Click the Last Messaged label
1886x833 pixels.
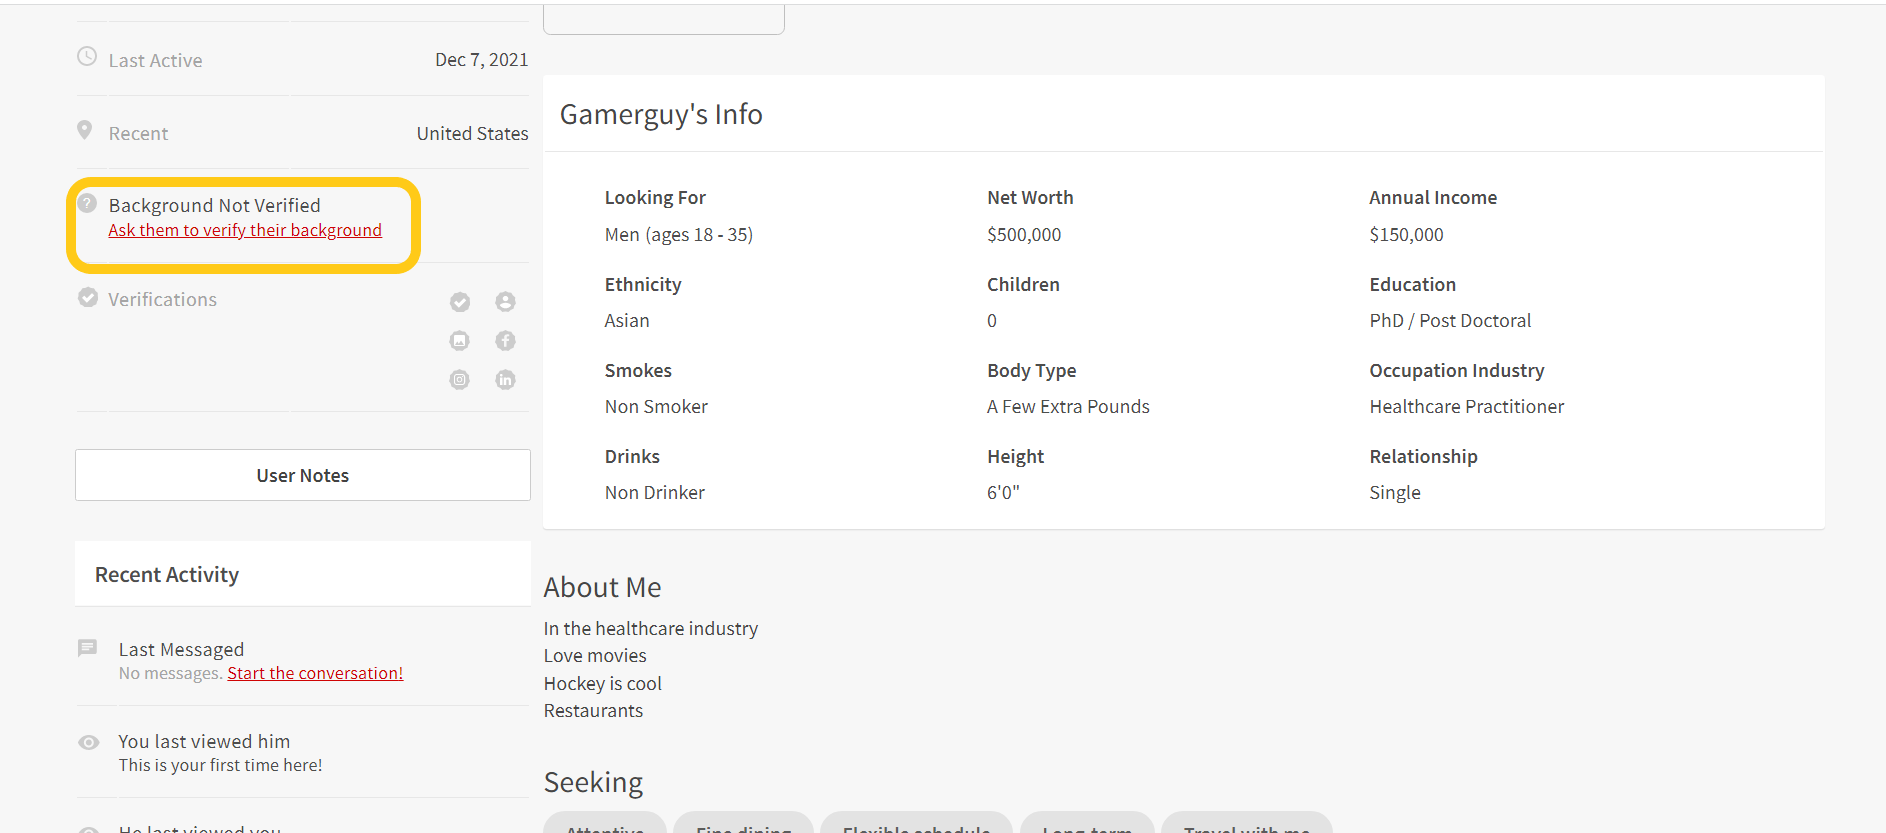(x=181, y=650)
